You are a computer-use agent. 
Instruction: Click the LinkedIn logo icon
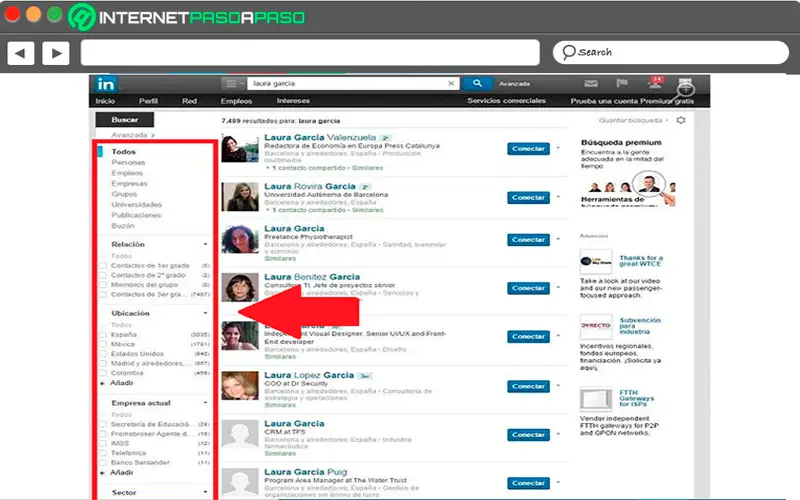click(106, 84)
